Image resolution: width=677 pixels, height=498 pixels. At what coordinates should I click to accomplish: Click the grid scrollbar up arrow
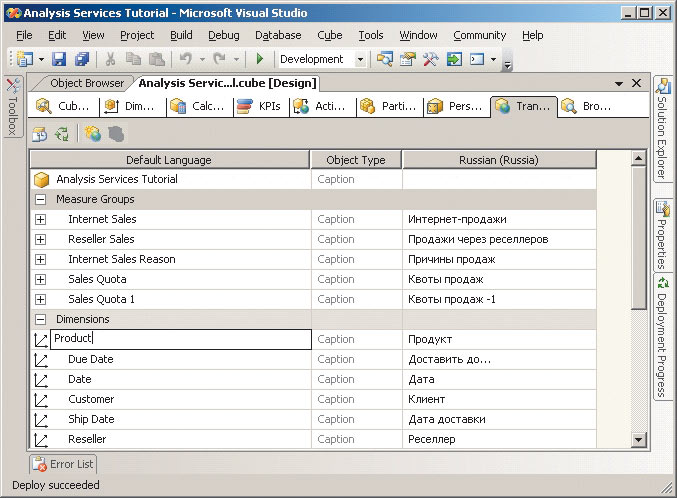pos(638,159)
